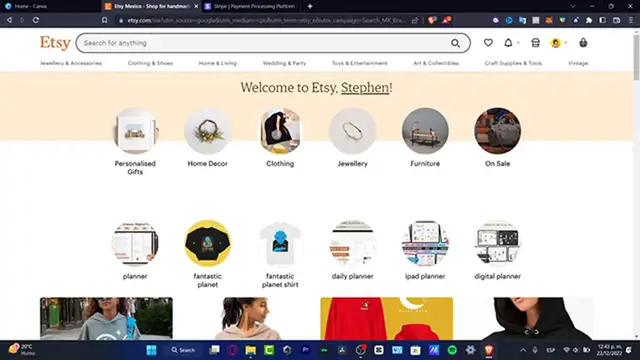
Task: Open the account profile avatar
Action: (x=556, y=42)
